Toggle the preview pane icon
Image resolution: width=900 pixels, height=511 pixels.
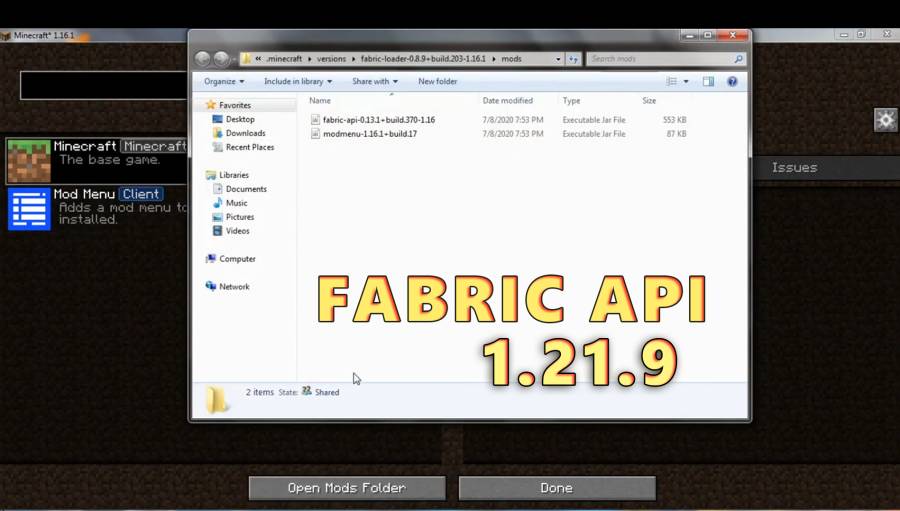pos(708,82)
